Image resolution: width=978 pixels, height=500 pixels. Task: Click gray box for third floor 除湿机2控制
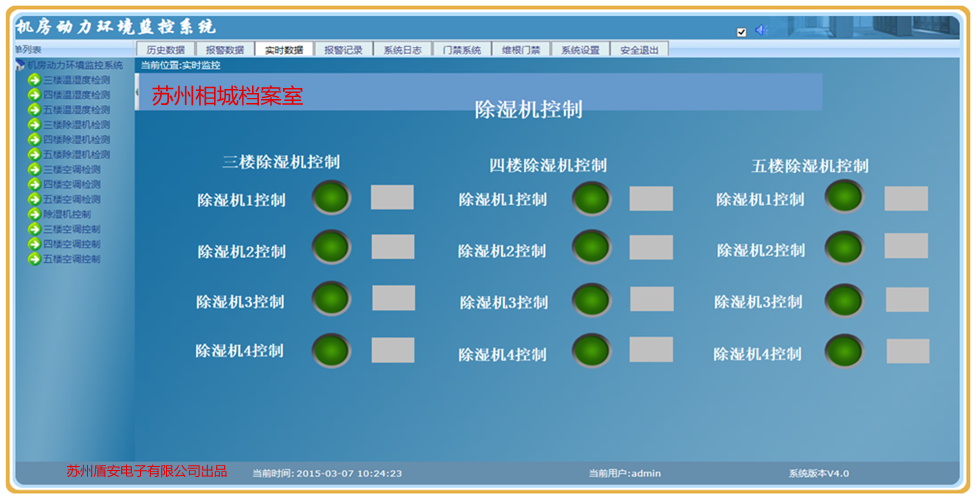click(393, 247)
